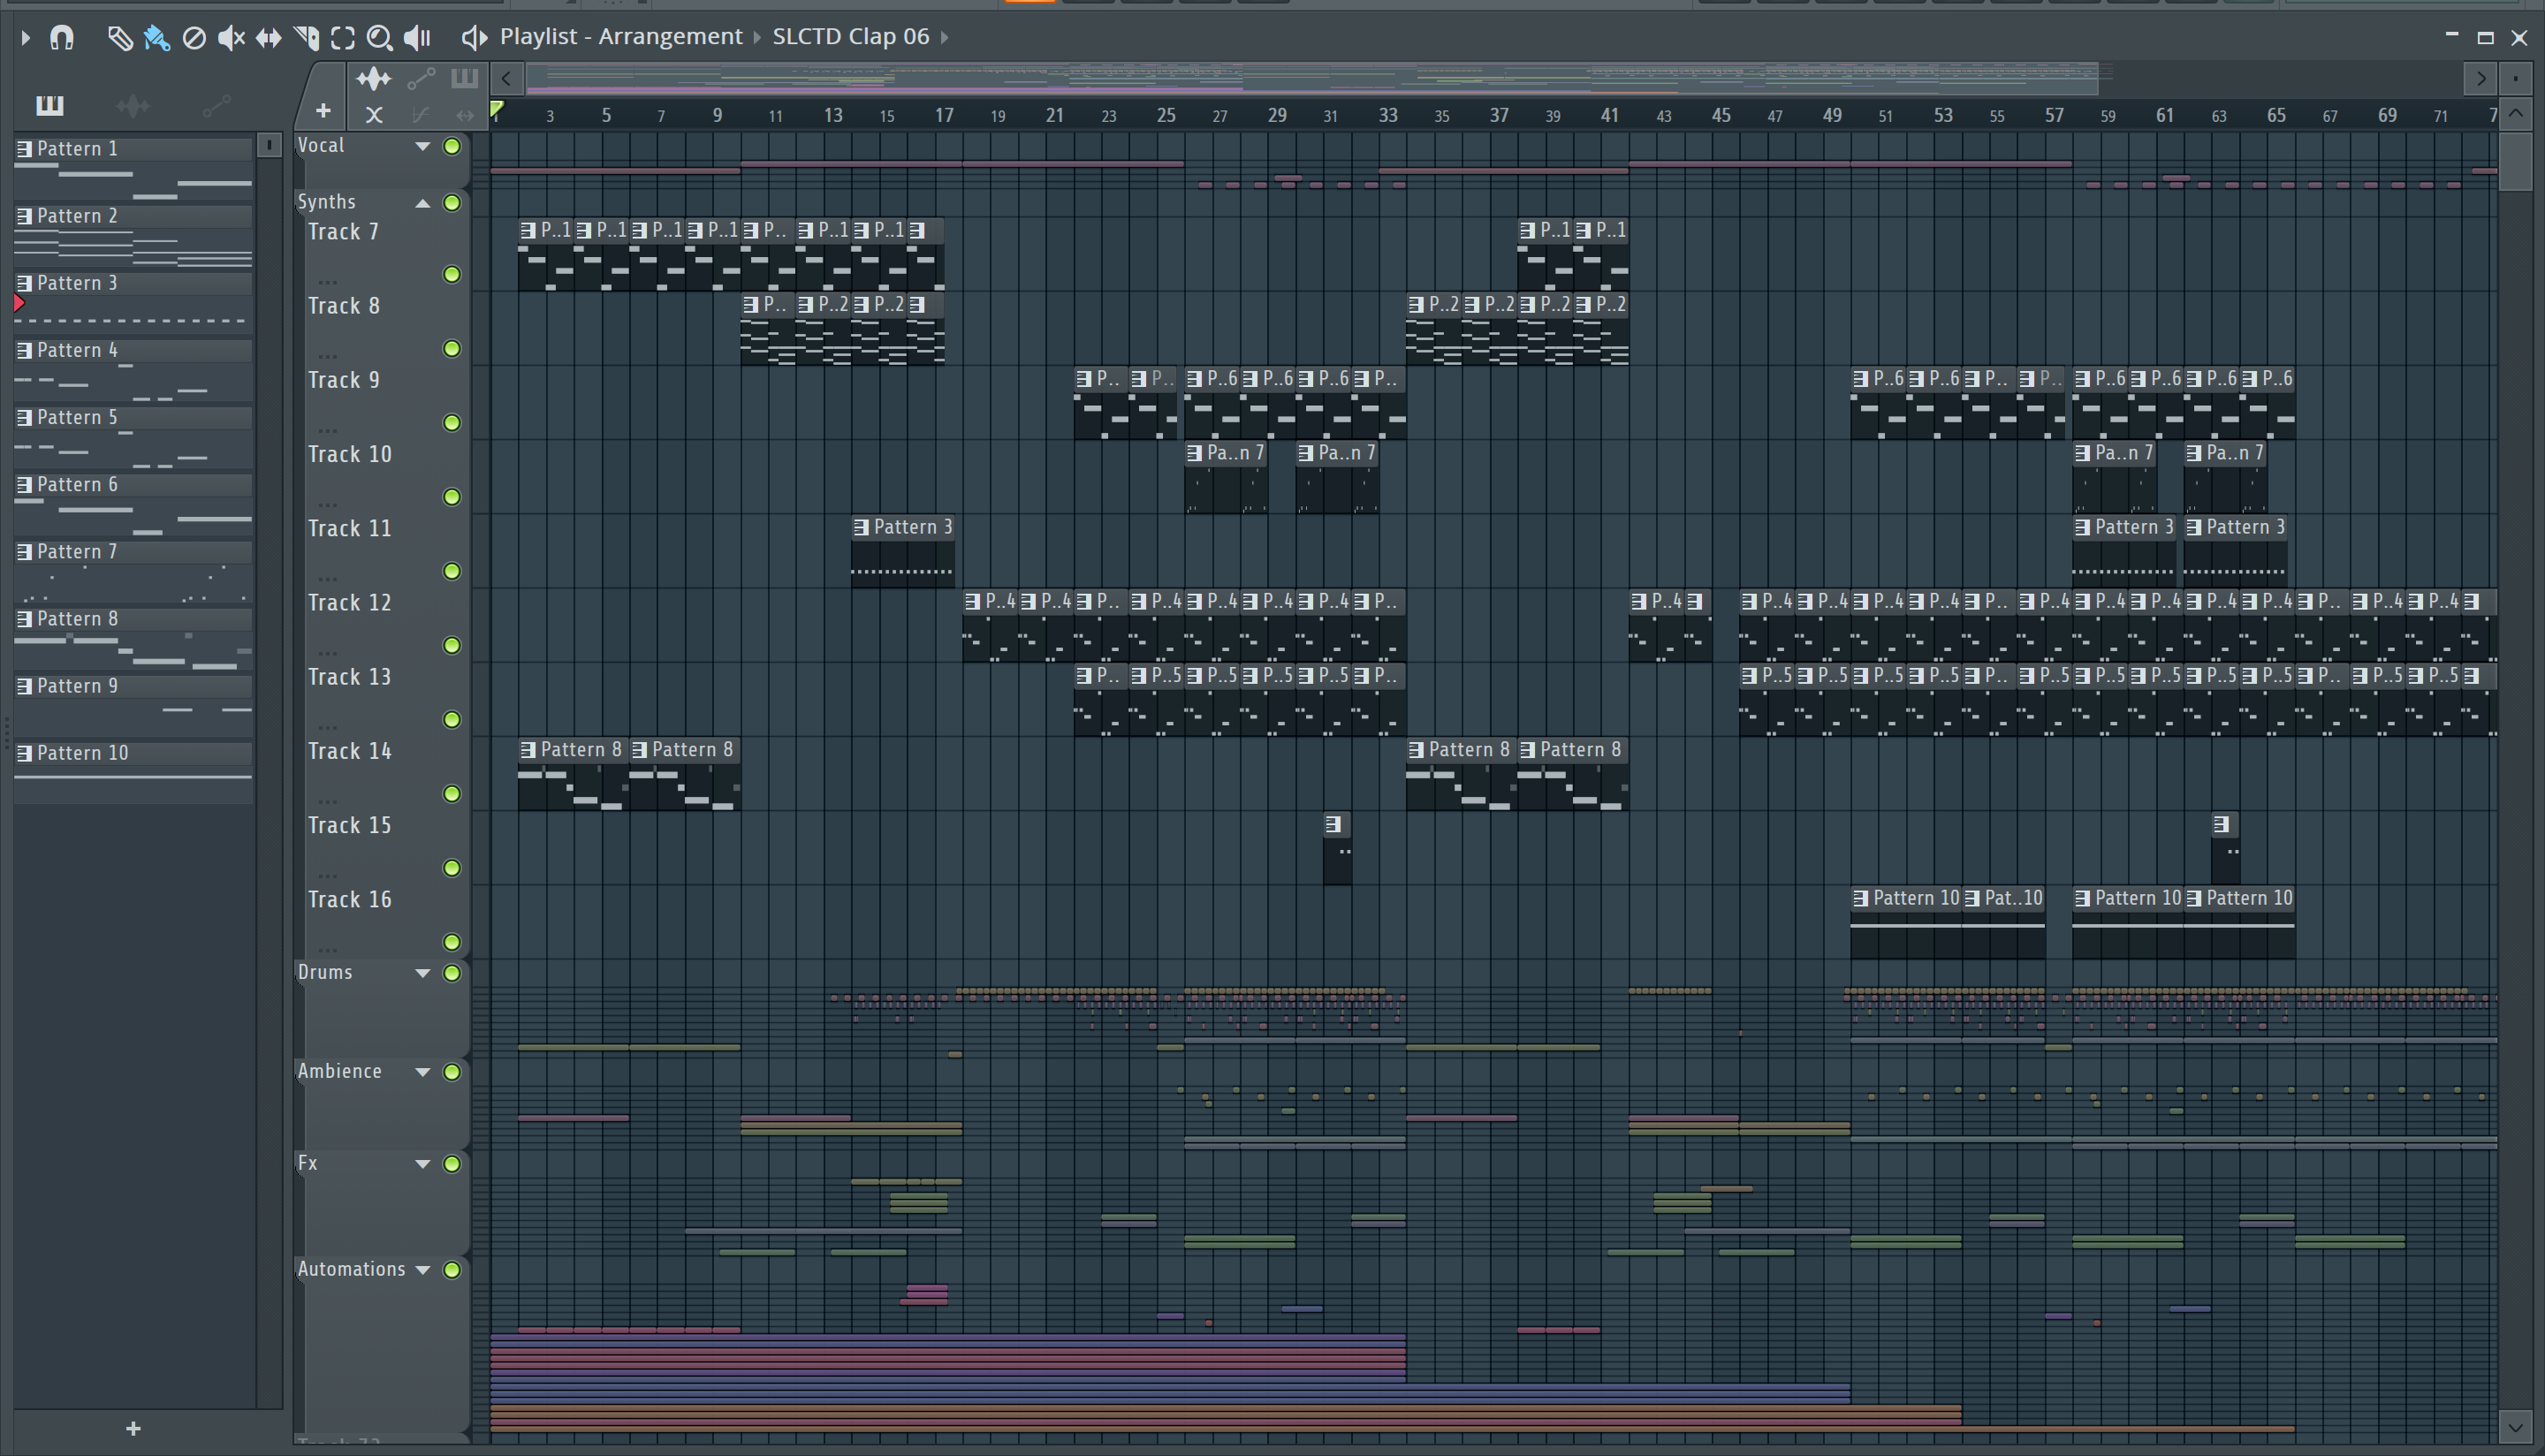The width and height of the screenshot is (2545, 1456).
Task: Select the Slip tool
Action: click(268, 38)
